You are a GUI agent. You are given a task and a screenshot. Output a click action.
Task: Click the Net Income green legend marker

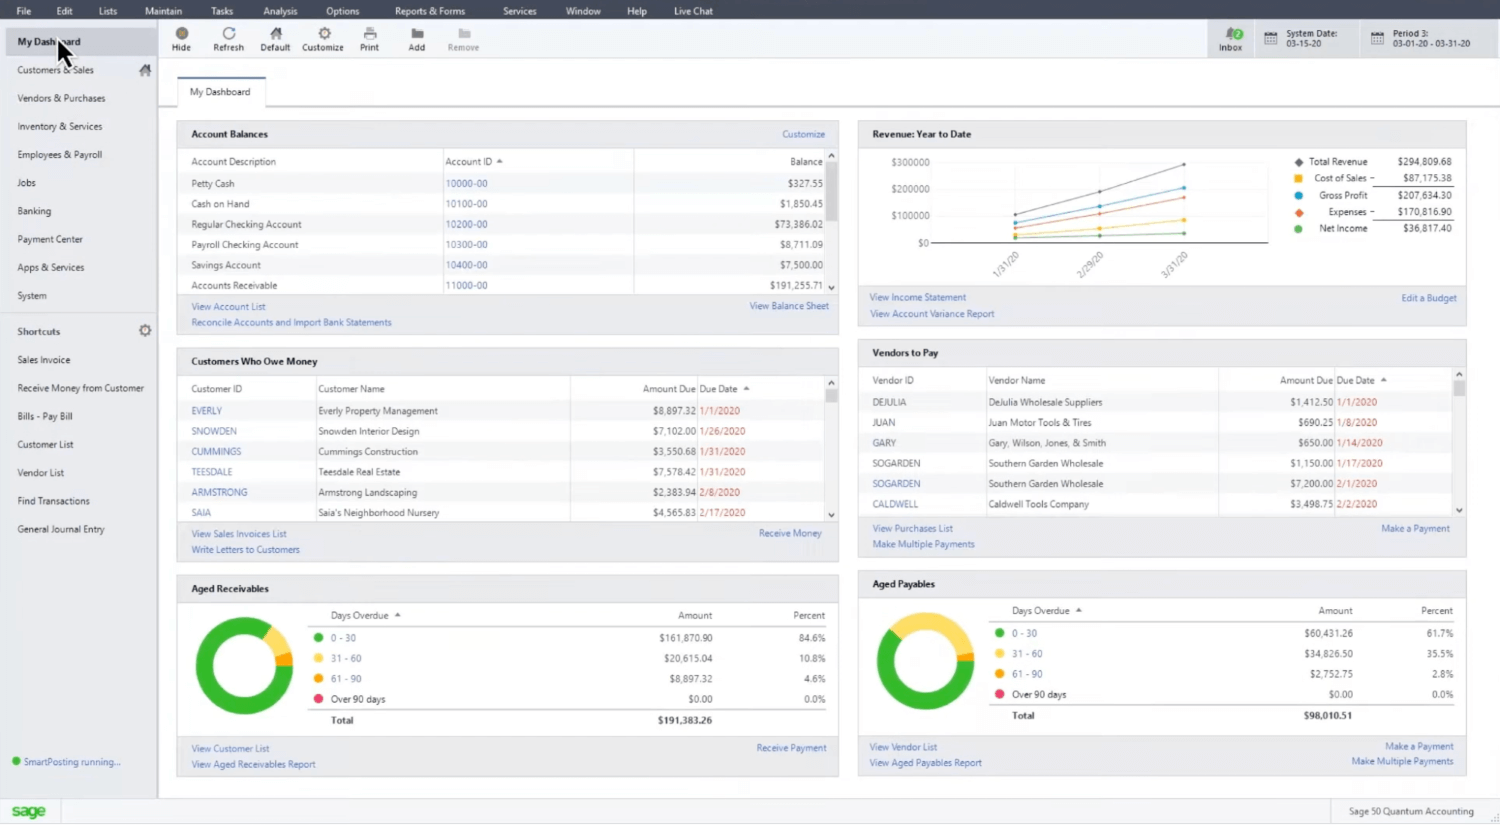click(x=1298, y=229)
